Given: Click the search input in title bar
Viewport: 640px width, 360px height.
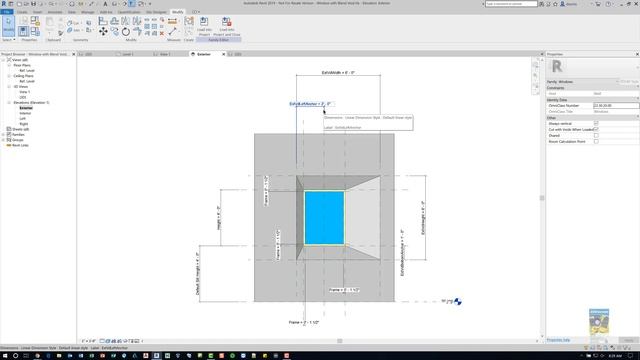Looking at the screenshot, I should tap(511, 4).
